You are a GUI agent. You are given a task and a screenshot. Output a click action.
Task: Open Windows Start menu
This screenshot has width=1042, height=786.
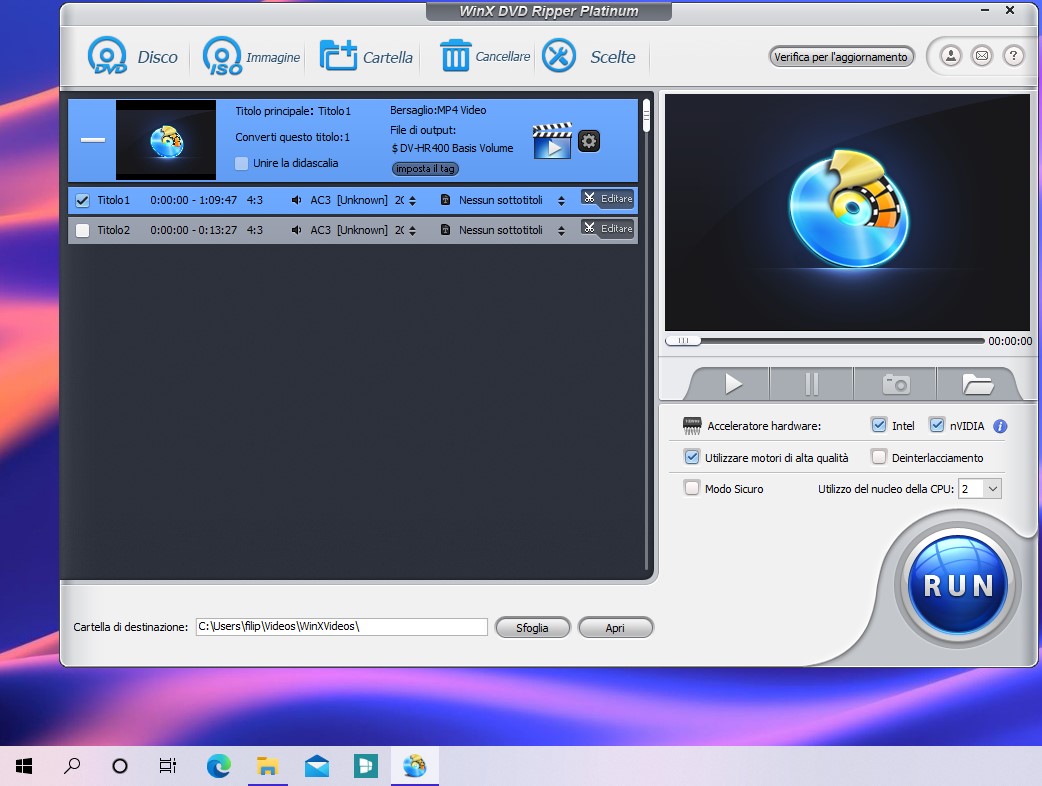[24, 766]
